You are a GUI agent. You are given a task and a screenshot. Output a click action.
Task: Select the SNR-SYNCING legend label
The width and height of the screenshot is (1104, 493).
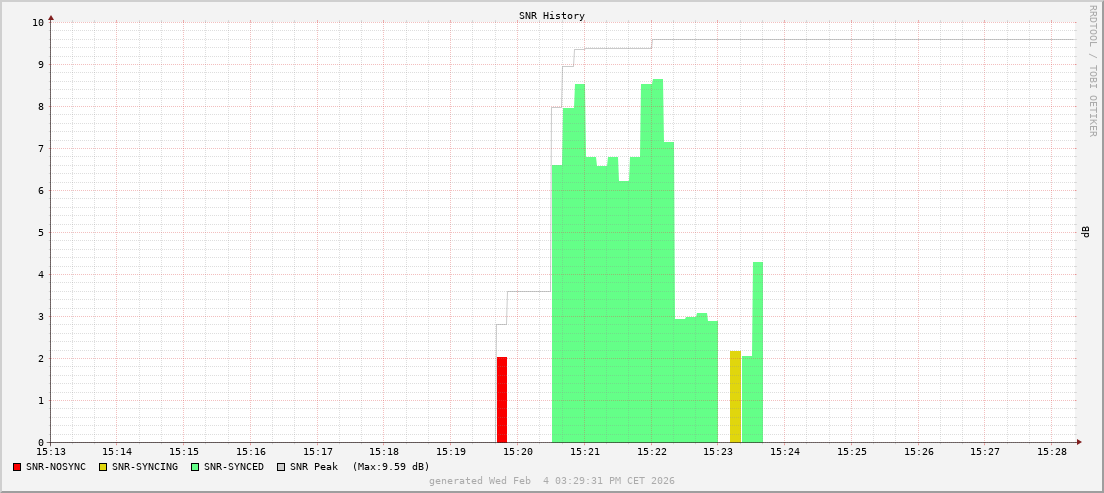144,467
